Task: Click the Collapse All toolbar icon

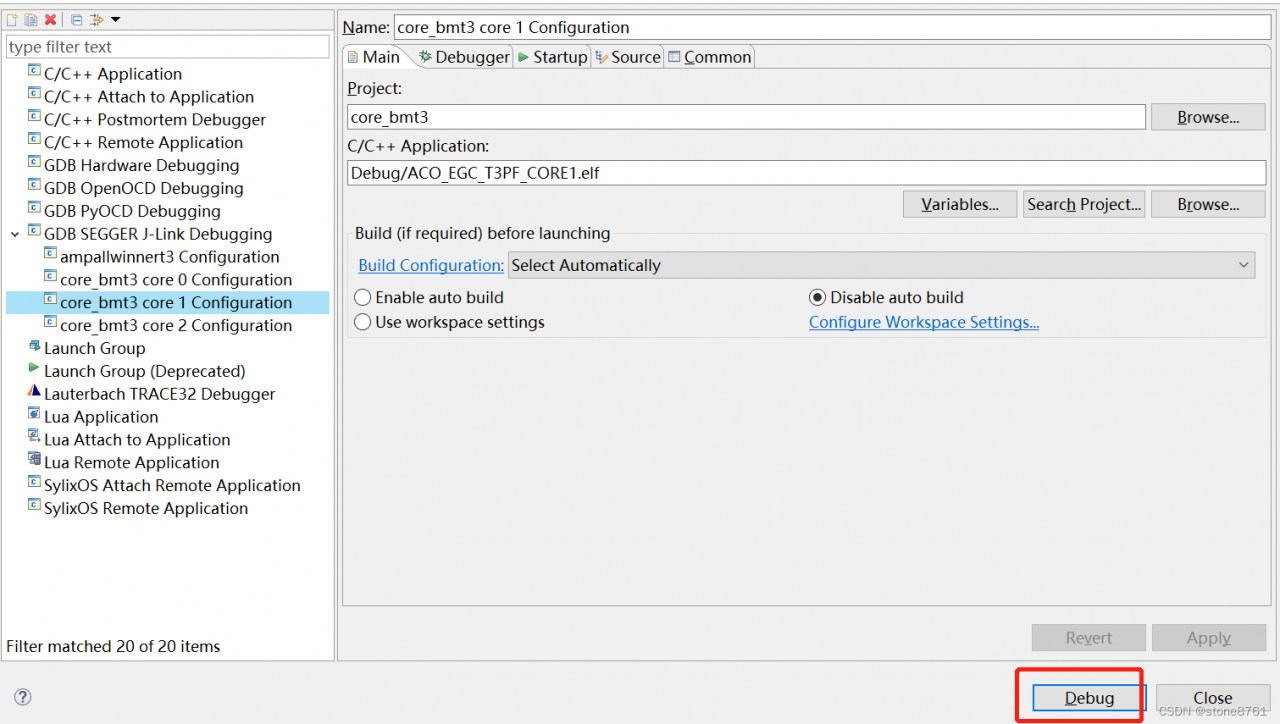Action: (77, 20)
